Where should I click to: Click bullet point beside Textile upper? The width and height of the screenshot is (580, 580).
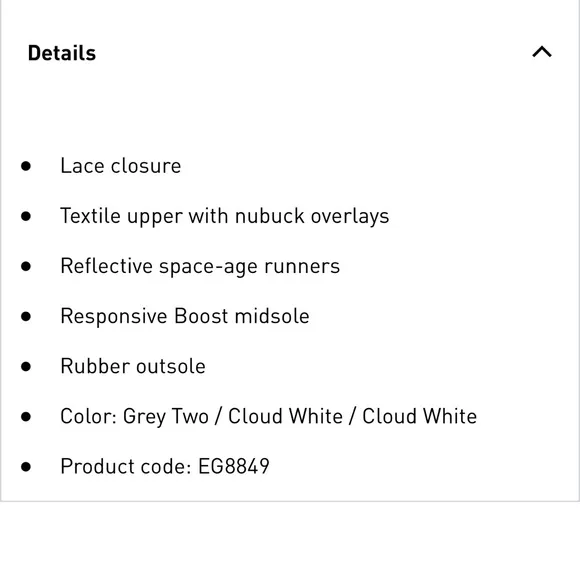pyautogui.click(x=26, y=216)
